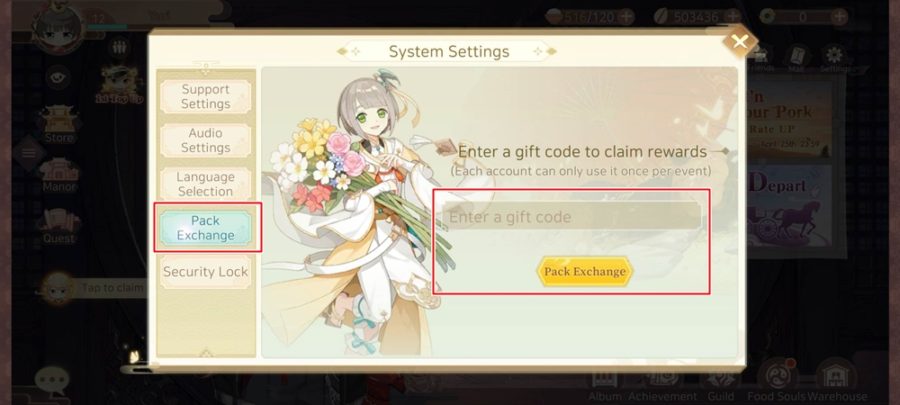The width and height of the screenshot is (900, 405).
Task: Open the Food Souls icon
Action: coord(777,380)
